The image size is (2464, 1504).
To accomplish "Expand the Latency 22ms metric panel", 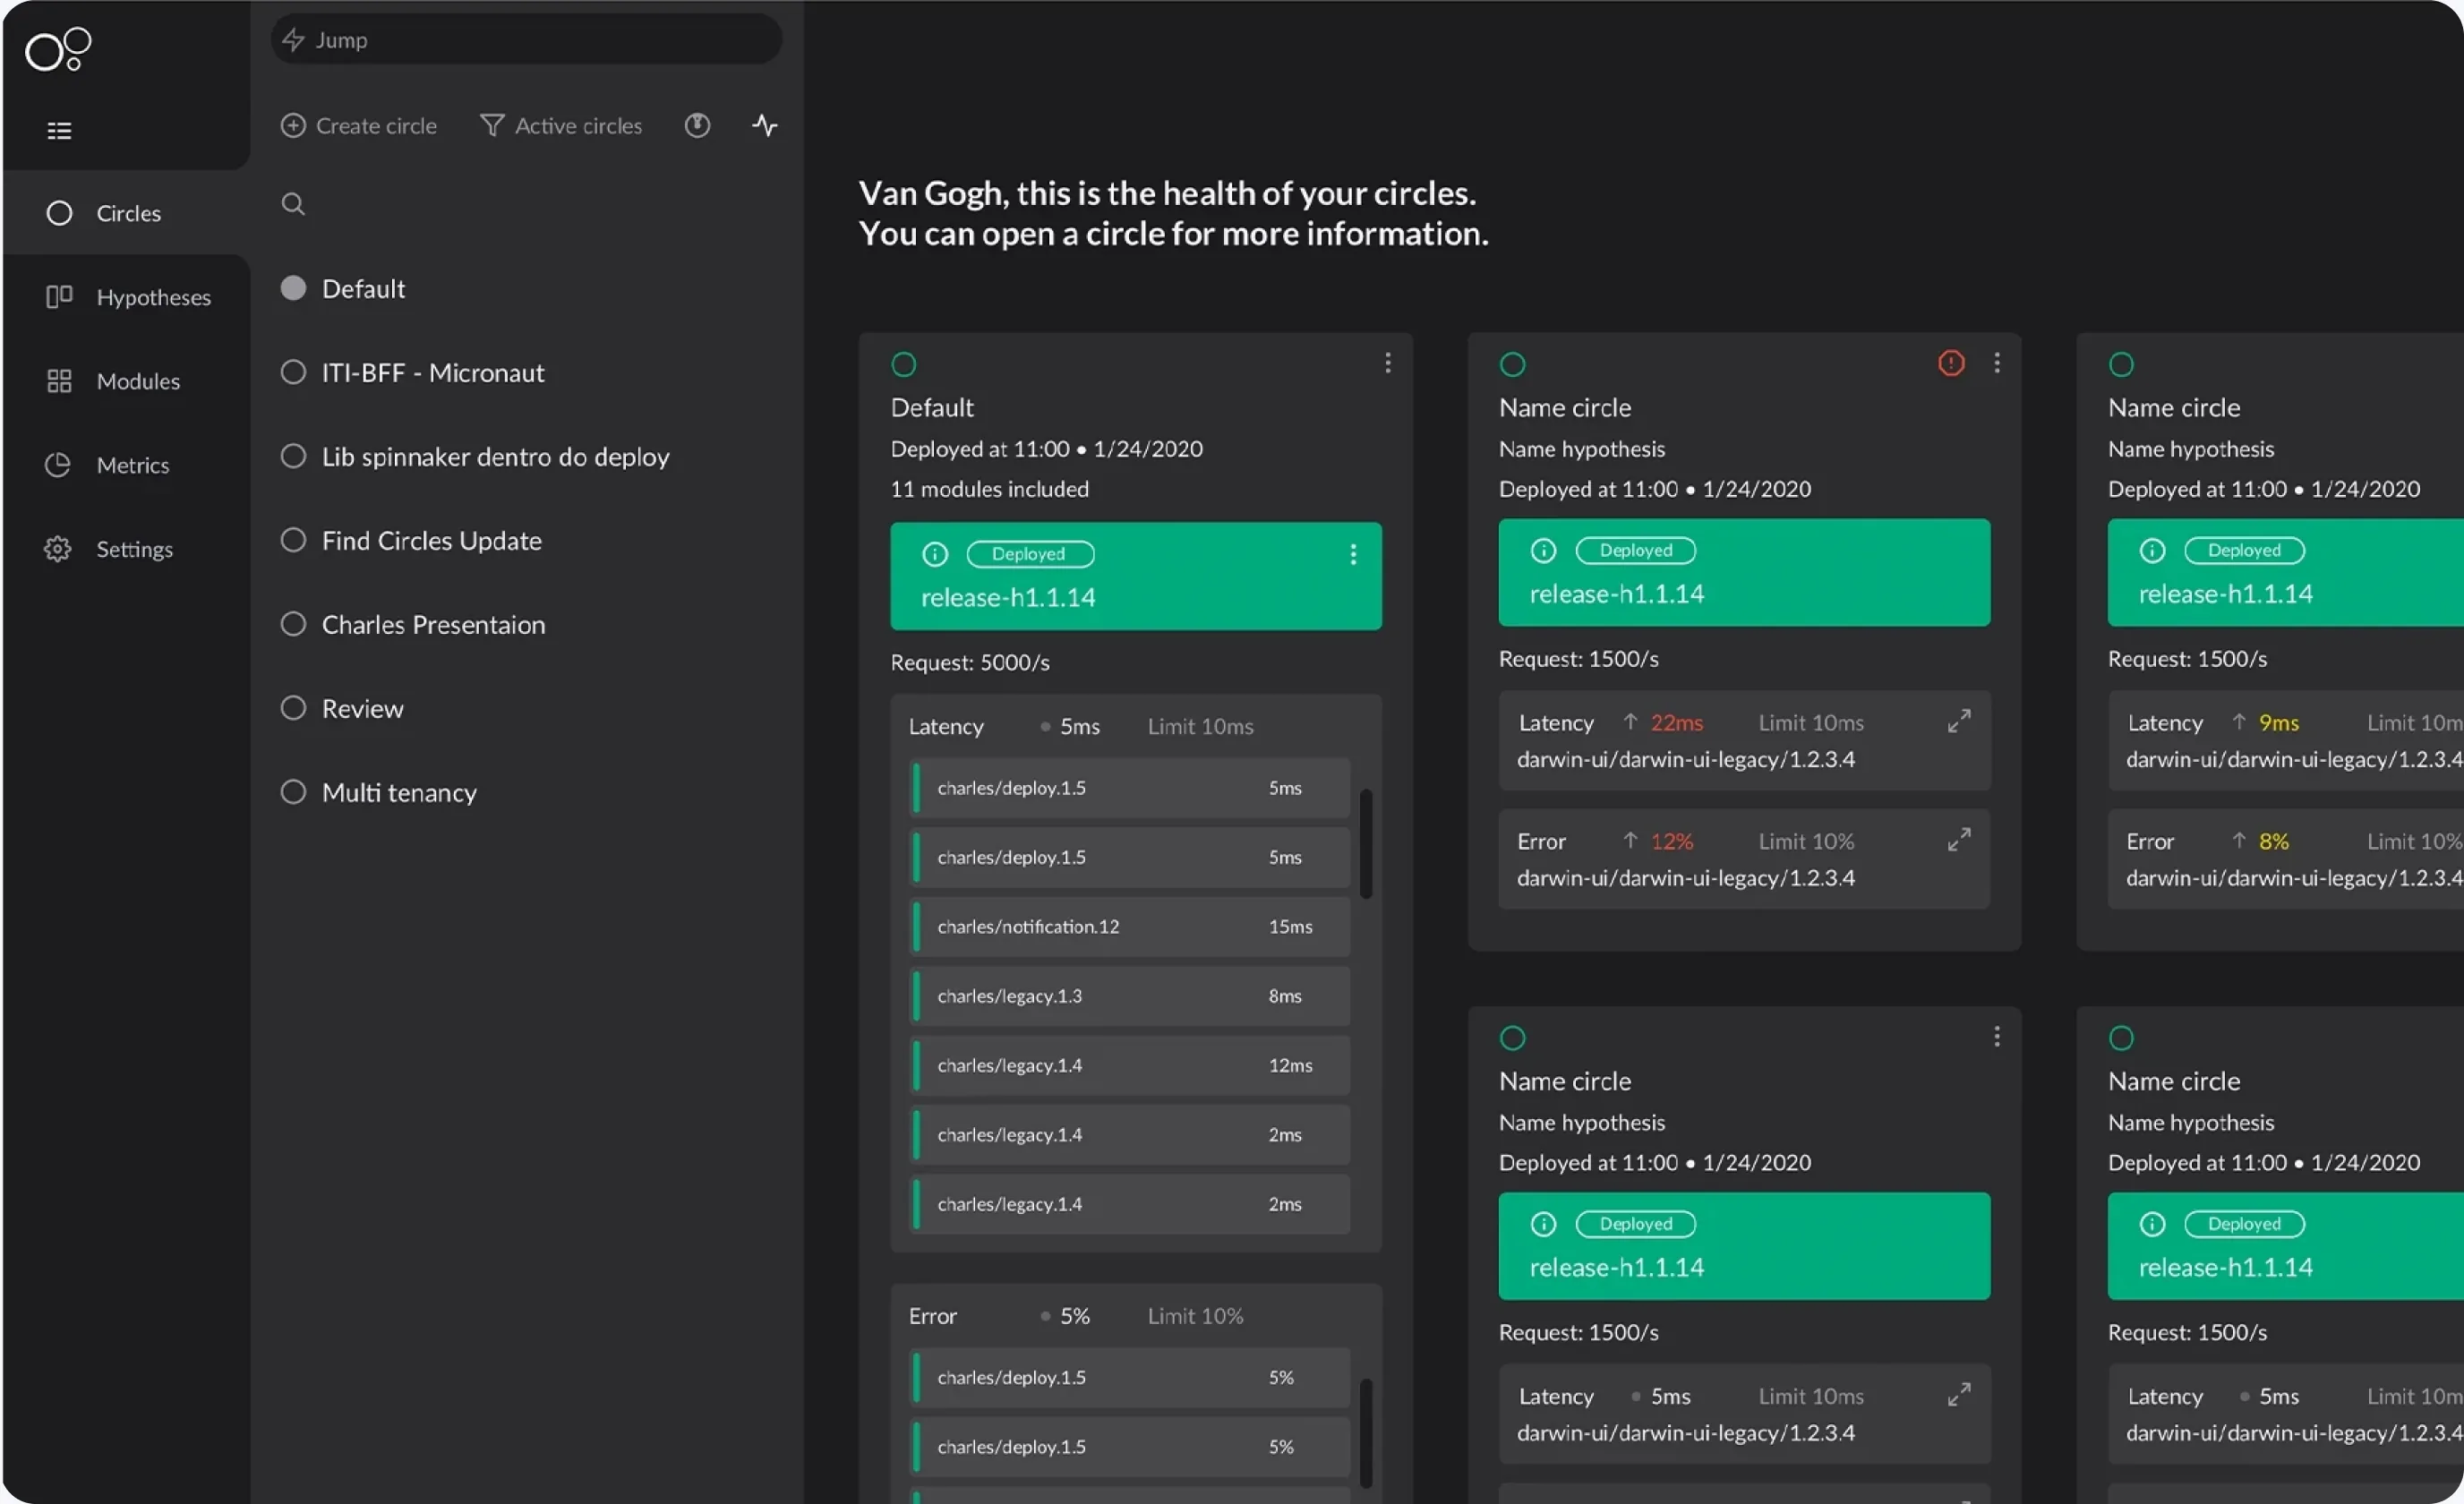I will coord(1959,721).
